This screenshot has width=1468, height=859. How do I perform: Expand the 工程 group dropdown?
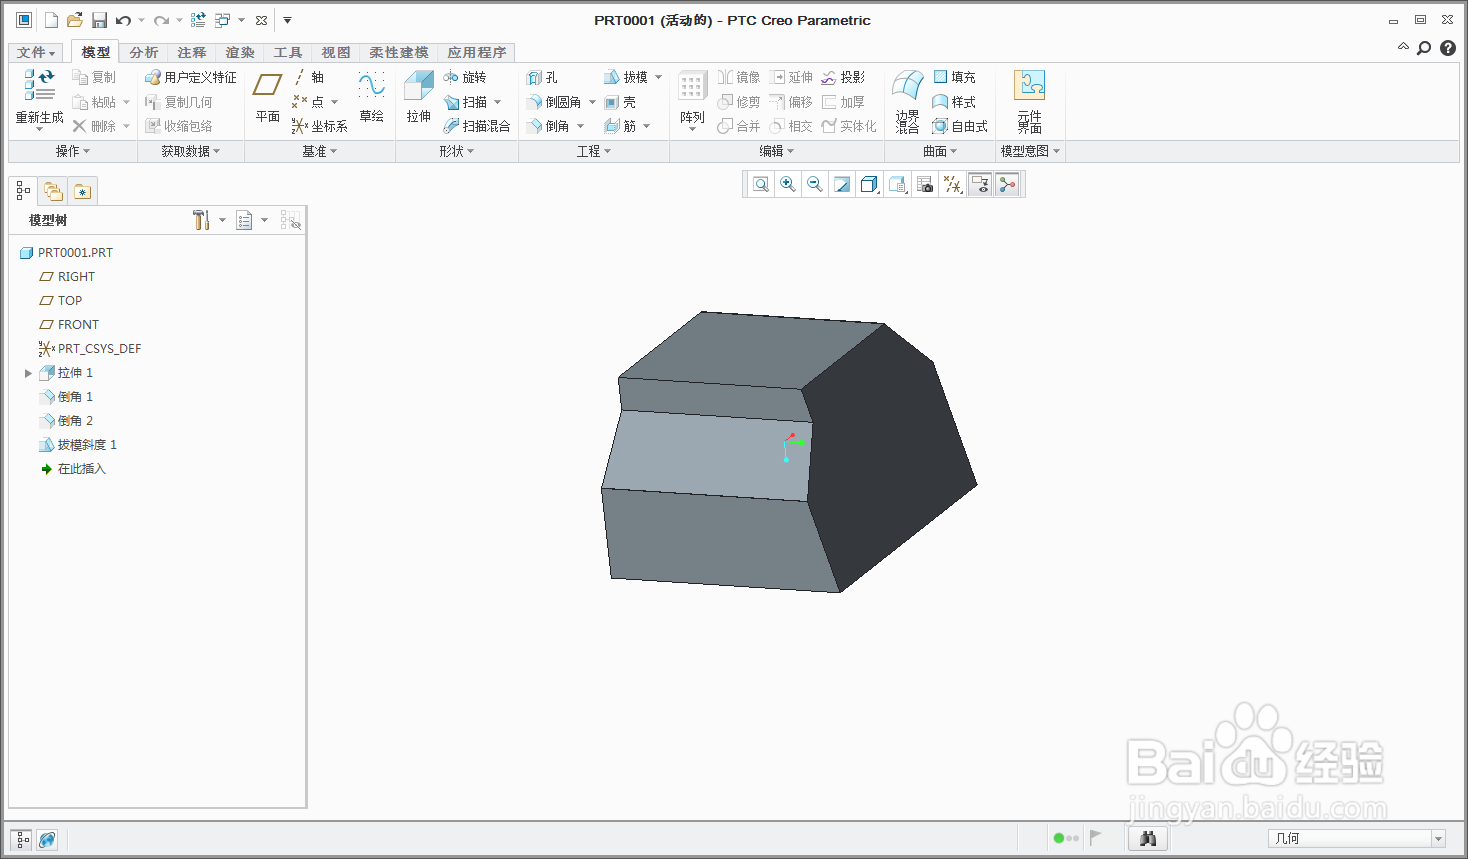(x=594, y=151)
